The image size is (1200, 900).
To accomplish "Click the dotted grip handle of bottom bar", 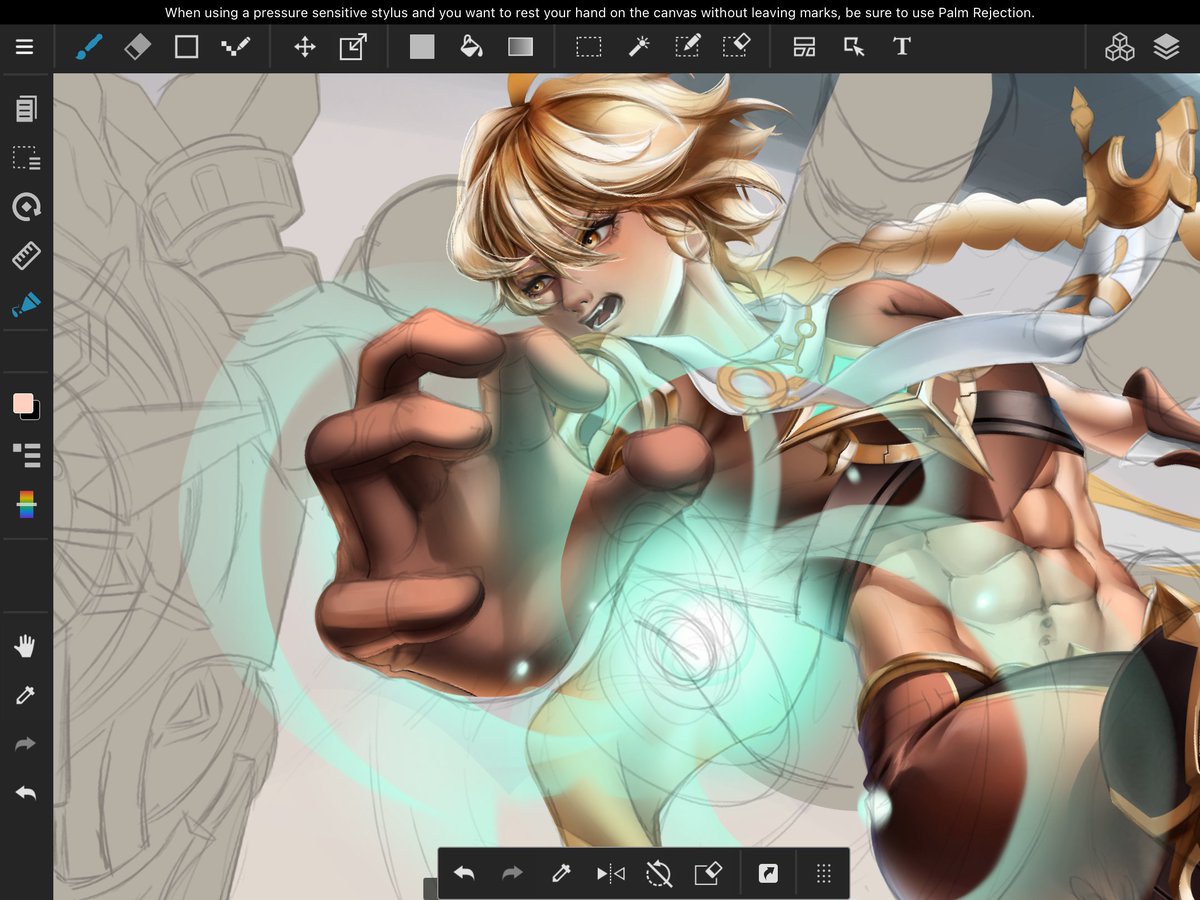I will (824, 874).
